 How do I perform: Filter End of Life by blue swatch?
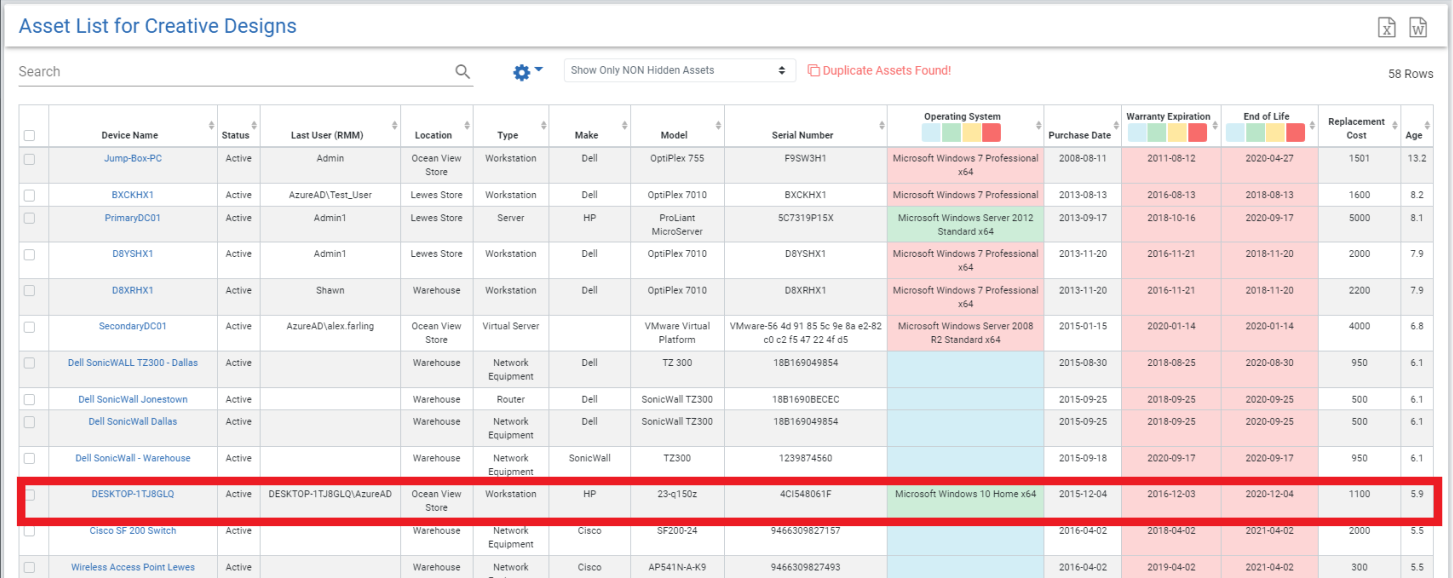pos(1236,132)
